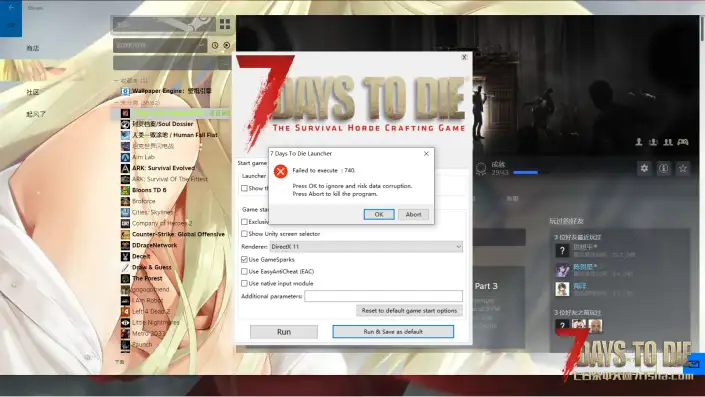Click the ready-to-play circle icon
The height and width of the screenshot is (397, 705).
(x=227, y=45)
